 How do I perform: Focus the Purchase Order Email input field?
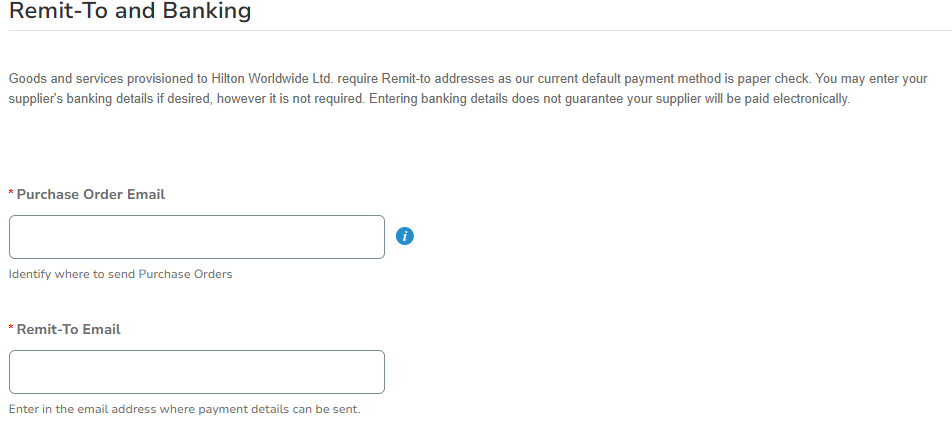[x=197, y=237]
